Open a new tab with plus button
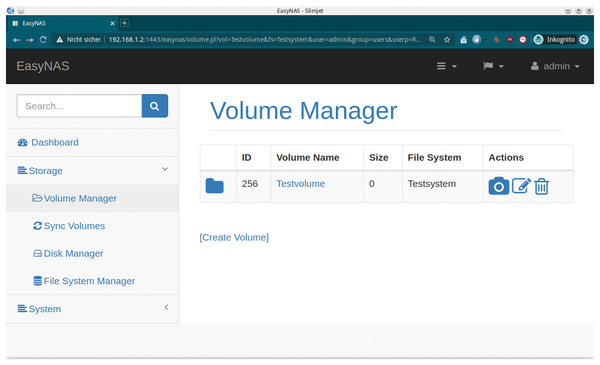600x365 pixels. pos(124,23)
